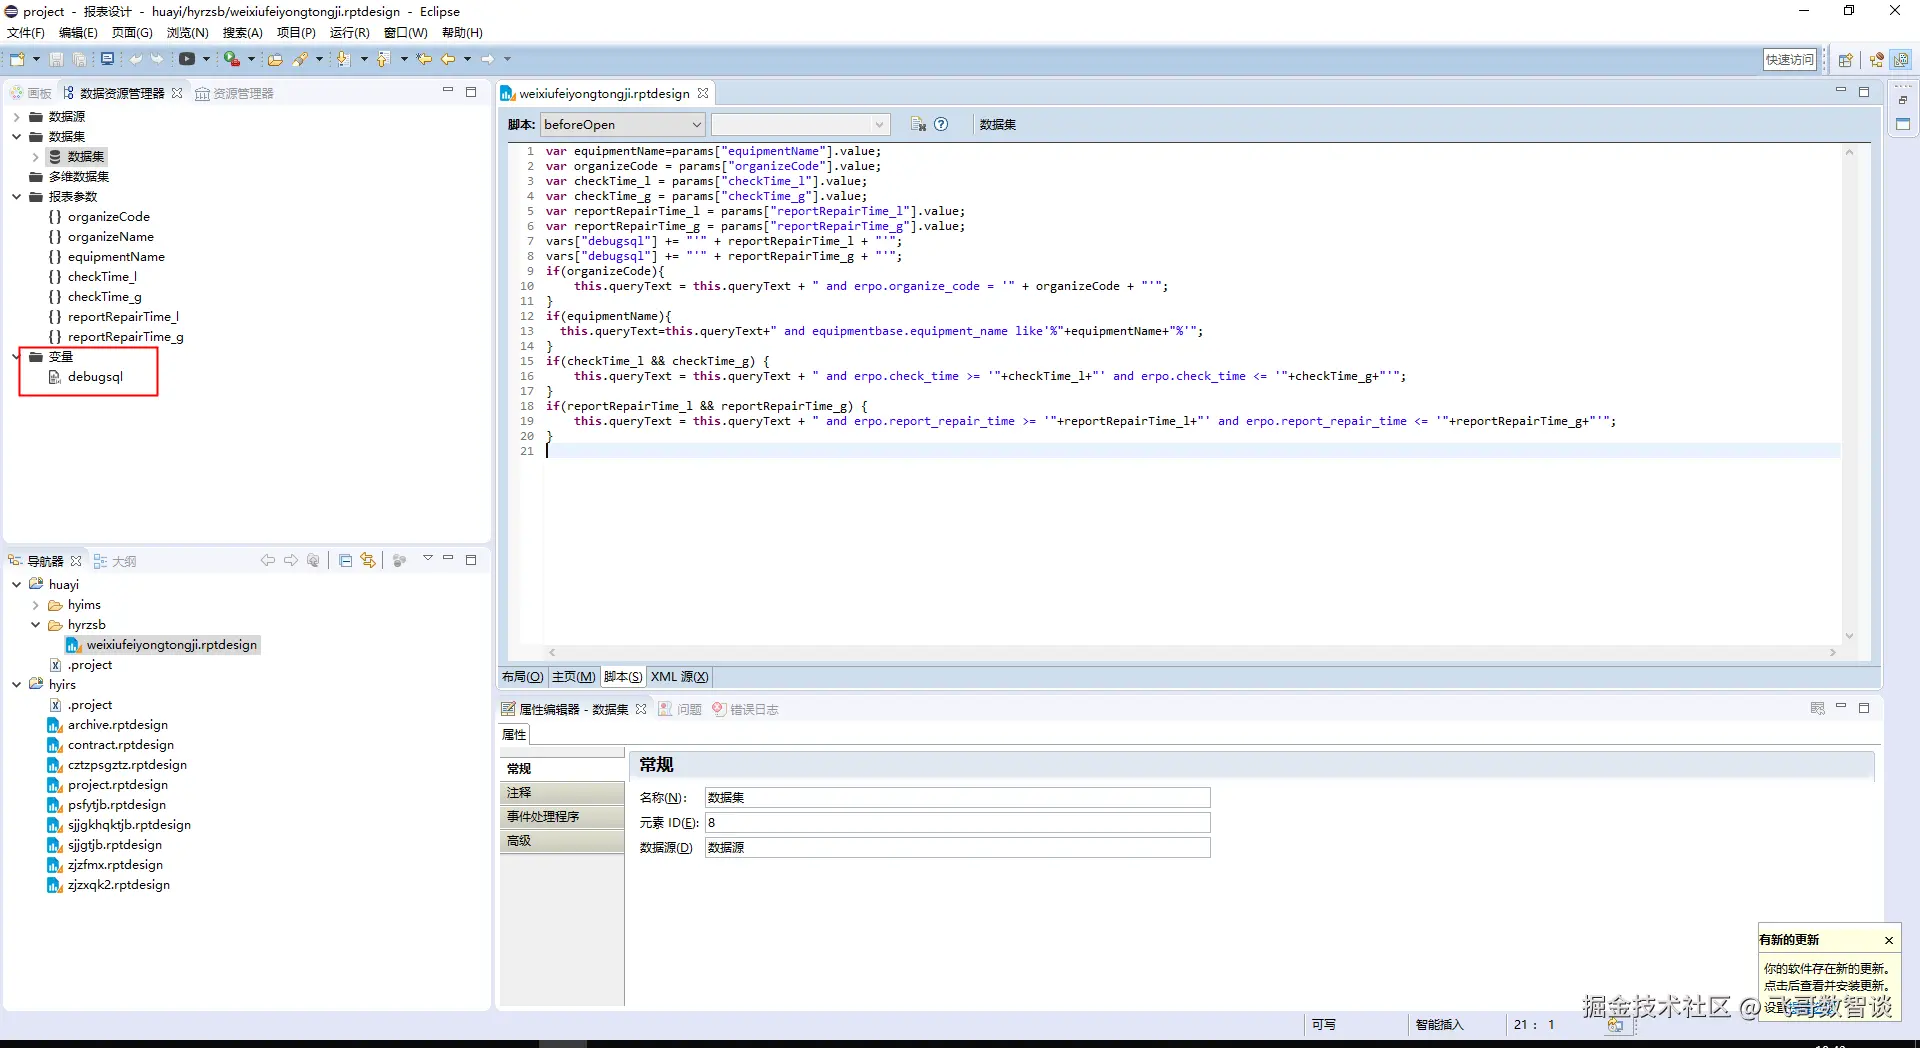Click the Run with external tools icon
The width and height of the screenshot is (1920, 1048).
click(231, 59)
